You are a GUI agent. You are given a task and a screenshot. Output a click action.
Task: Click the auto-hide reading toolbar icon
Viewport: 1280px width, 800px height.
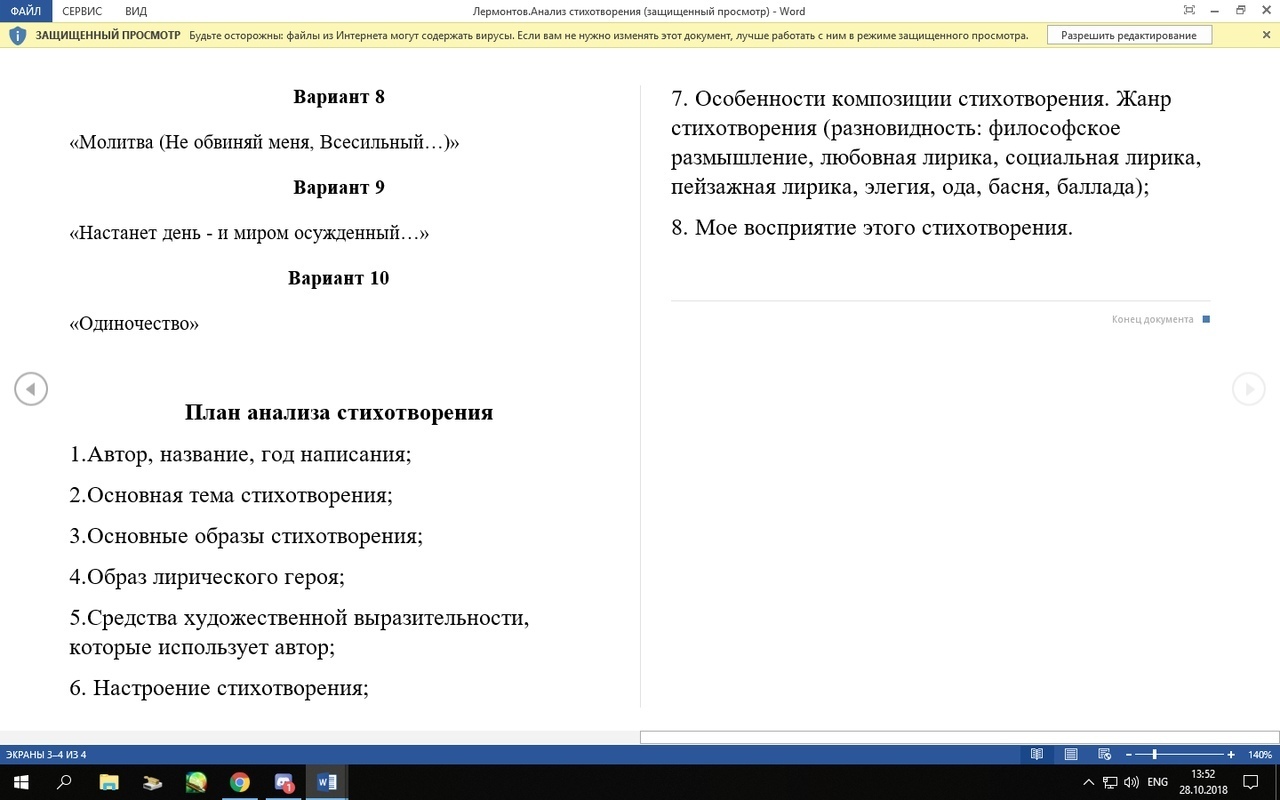click(1189, 11)
